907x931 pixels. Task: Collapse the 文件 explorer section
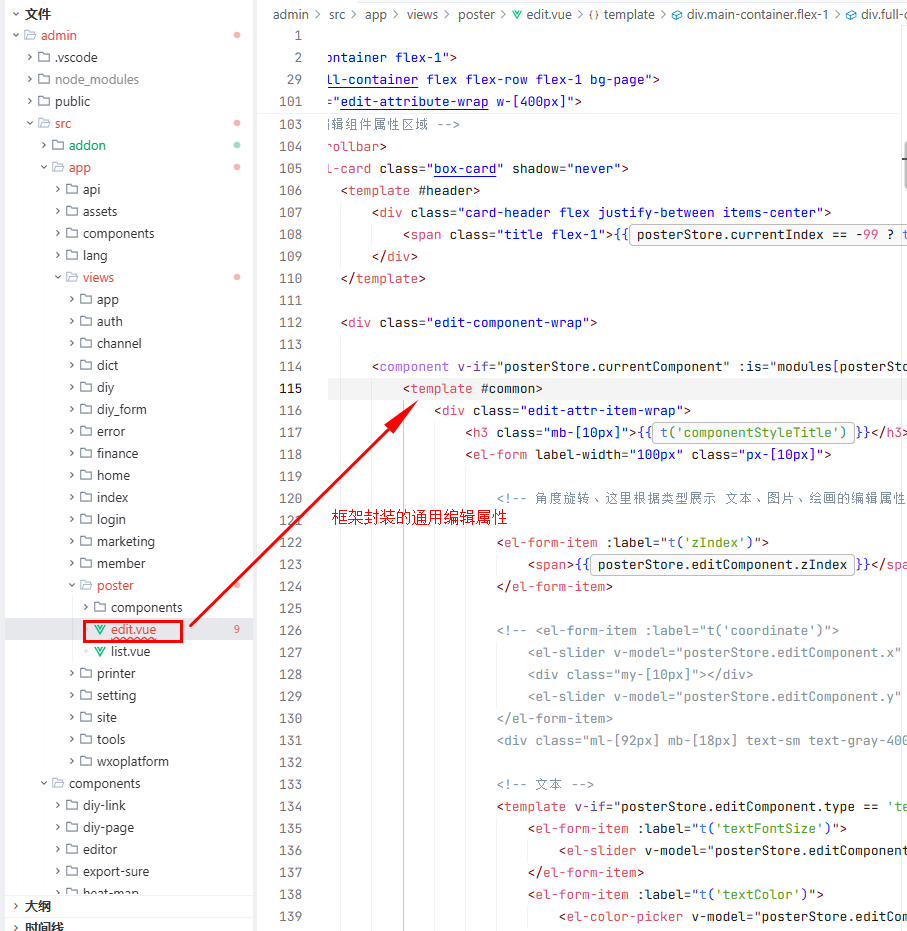tap(15, 14)
